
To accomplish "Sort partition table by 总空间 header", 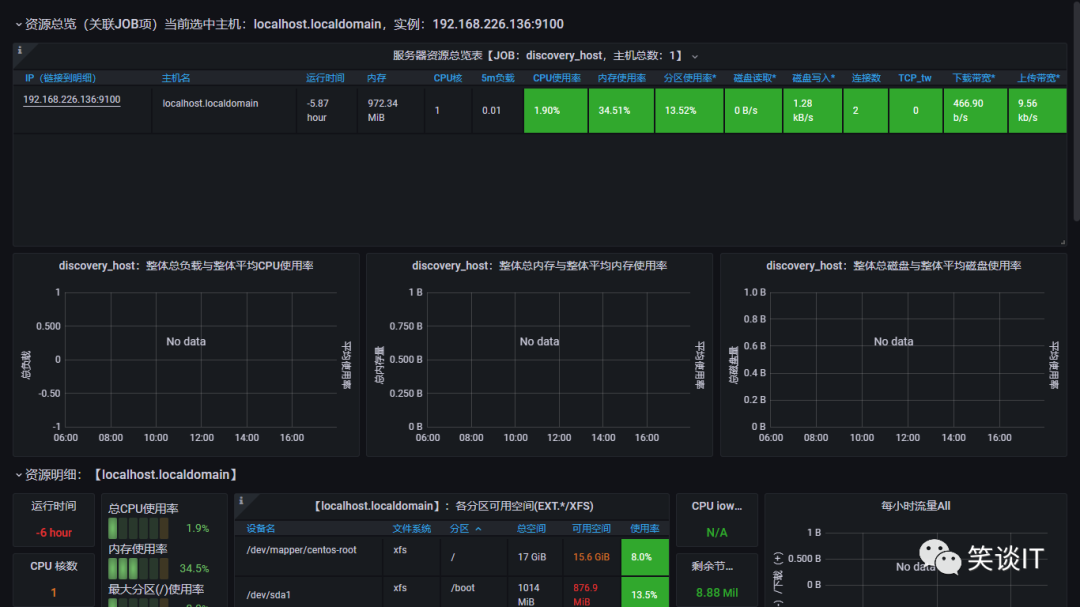I will pyautogui.click(x=531, y=528).
